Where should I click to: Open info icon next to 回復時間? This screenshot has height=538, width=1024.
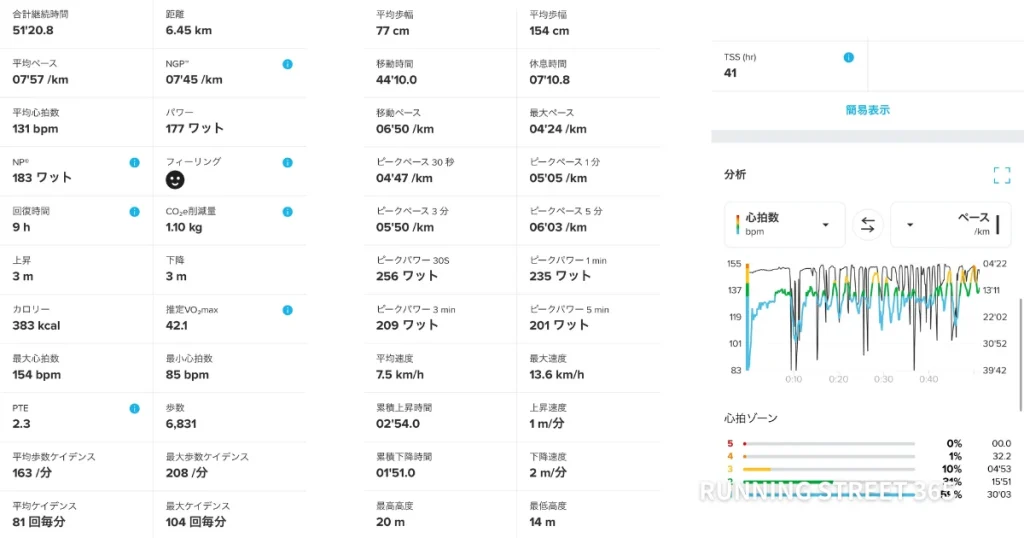pos(135,212)
